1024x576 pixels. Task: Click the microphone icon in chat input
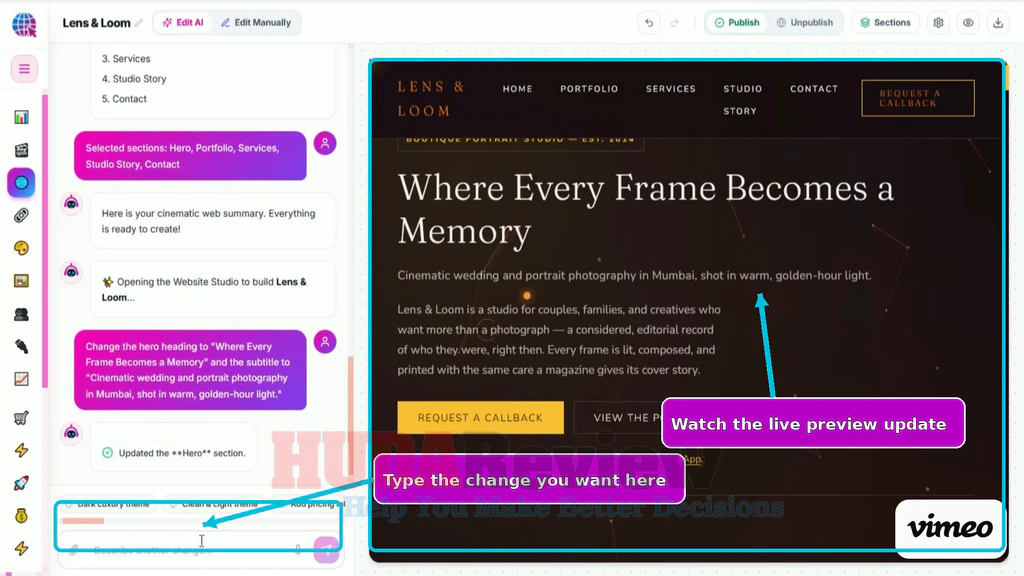(x=298, y=550)
